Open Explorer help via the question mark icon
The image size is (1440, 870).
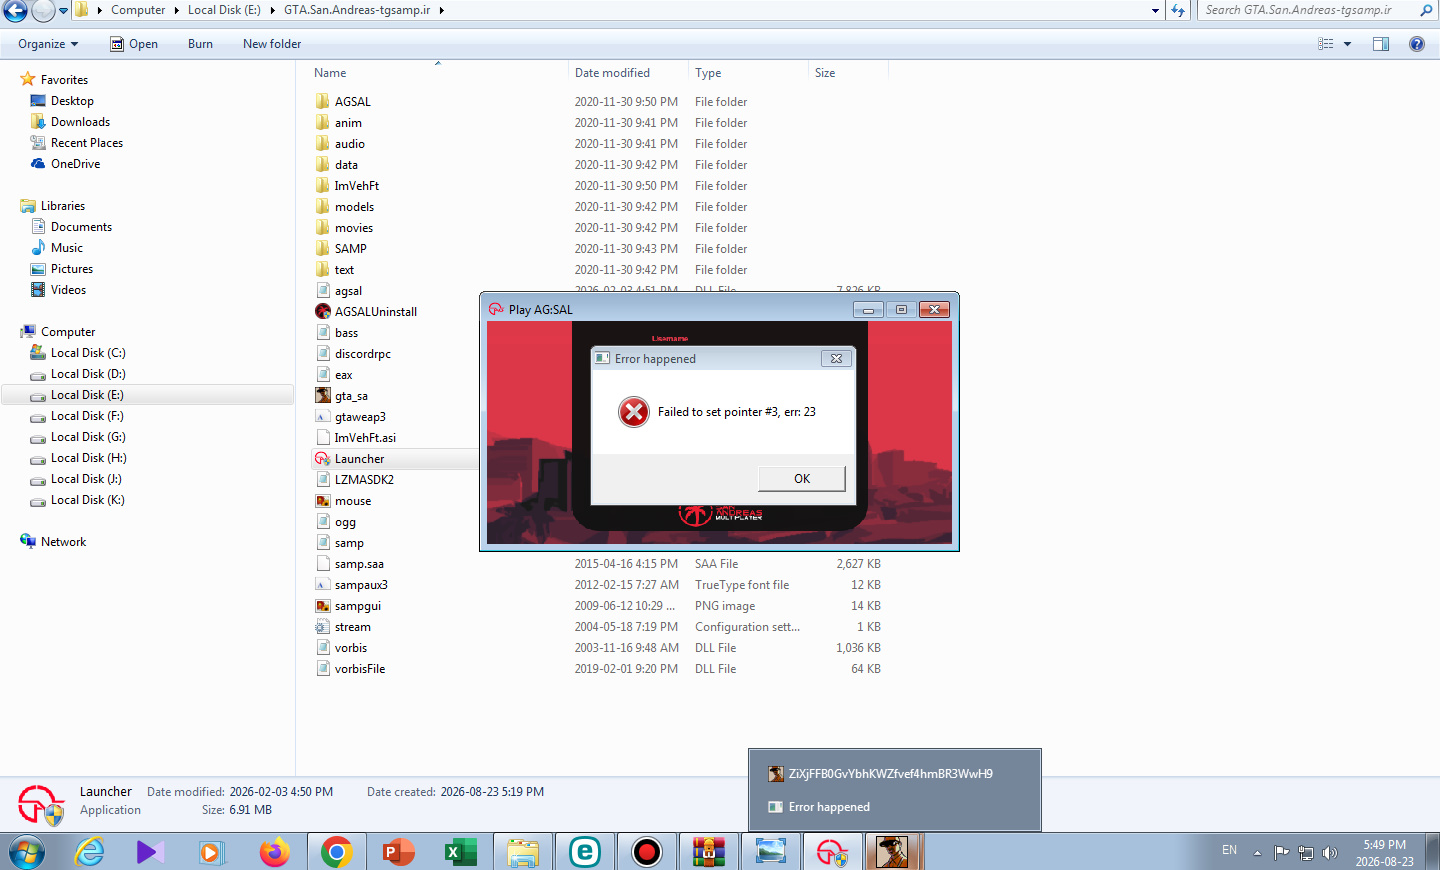[1417, 44]
